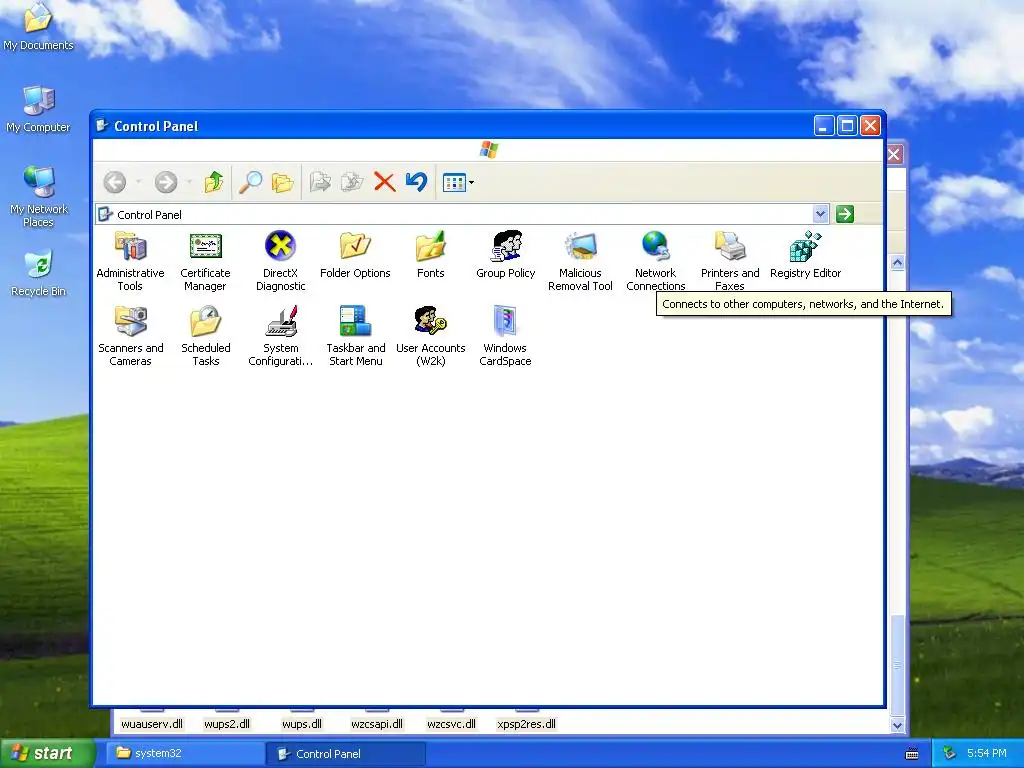This screenshot has height=768, width=1024.
Task: Open the Search magnifier tool
Action: pyautogui.click(x=250, y=182)
